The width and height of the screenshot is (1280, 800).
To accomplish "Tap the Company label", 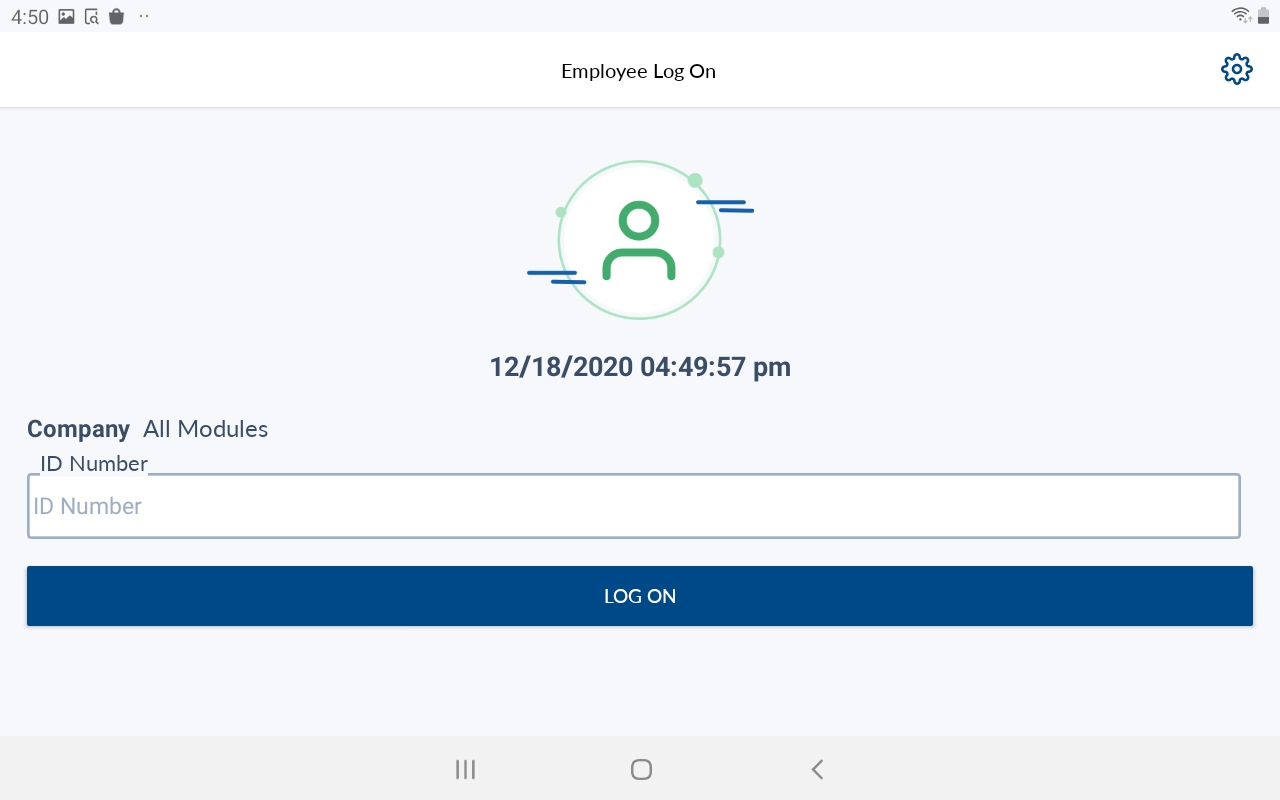I will point(78,429).
